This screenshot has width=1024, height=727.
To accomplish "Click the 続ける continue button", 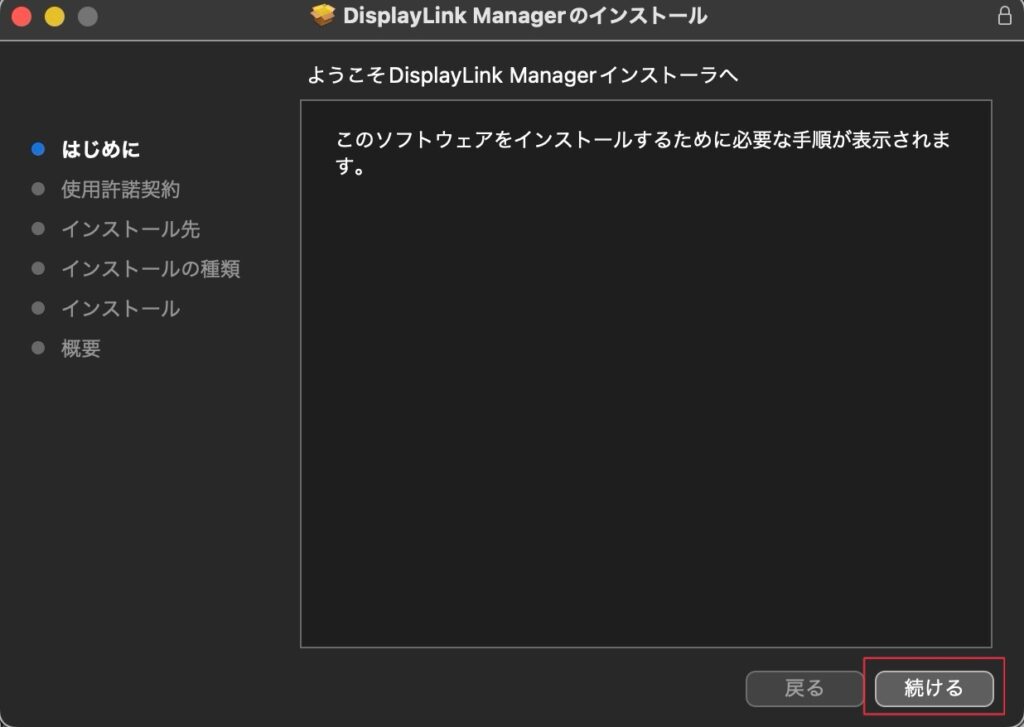I will [x=934, y=688].
